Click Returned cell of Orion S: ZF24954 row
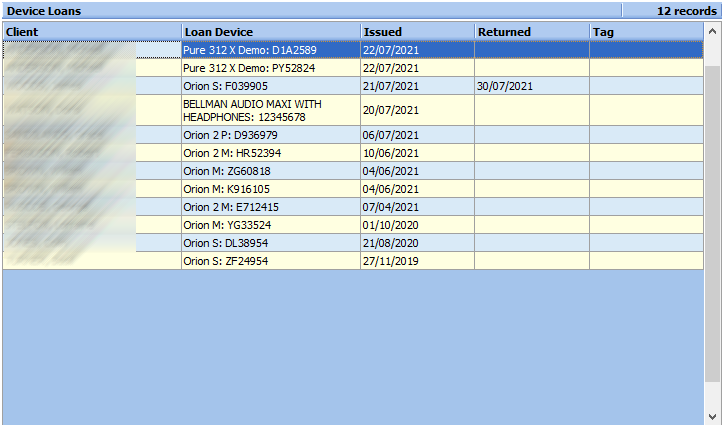This screenshot has width=724, height=427. coord(532,261)
